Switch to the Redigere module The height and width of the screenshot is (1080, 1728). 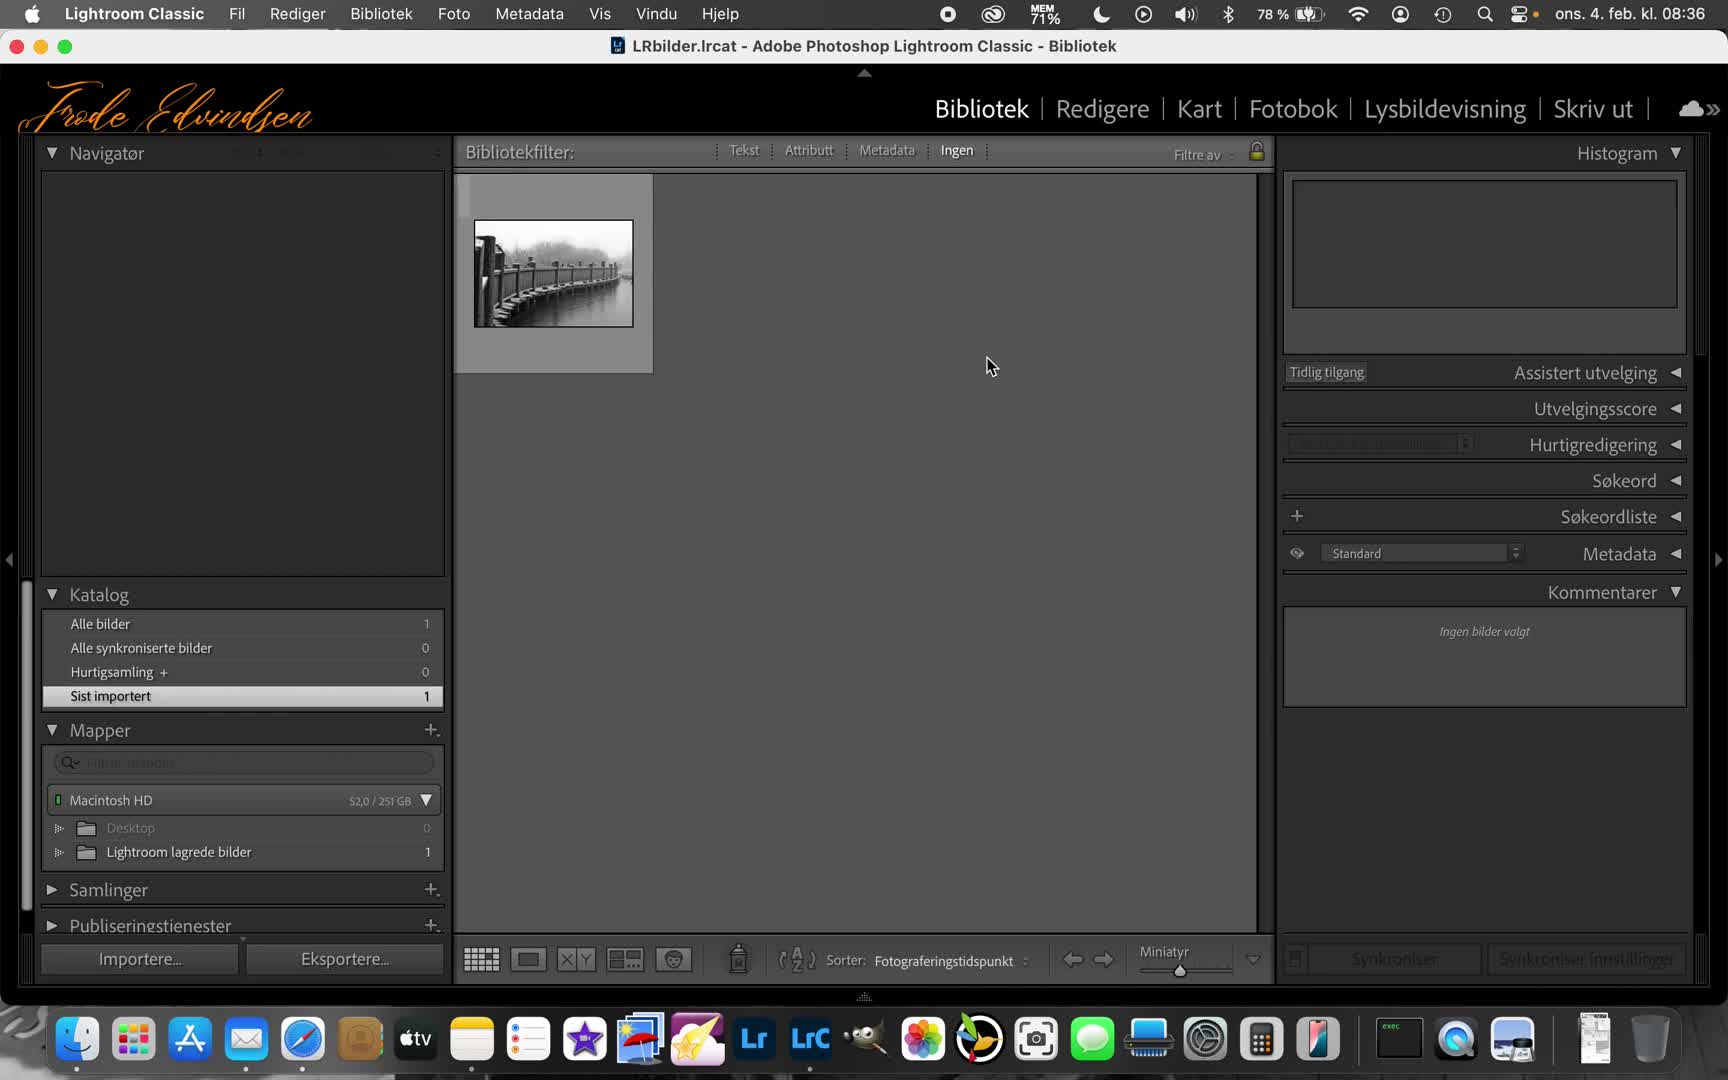[1102, 109]
